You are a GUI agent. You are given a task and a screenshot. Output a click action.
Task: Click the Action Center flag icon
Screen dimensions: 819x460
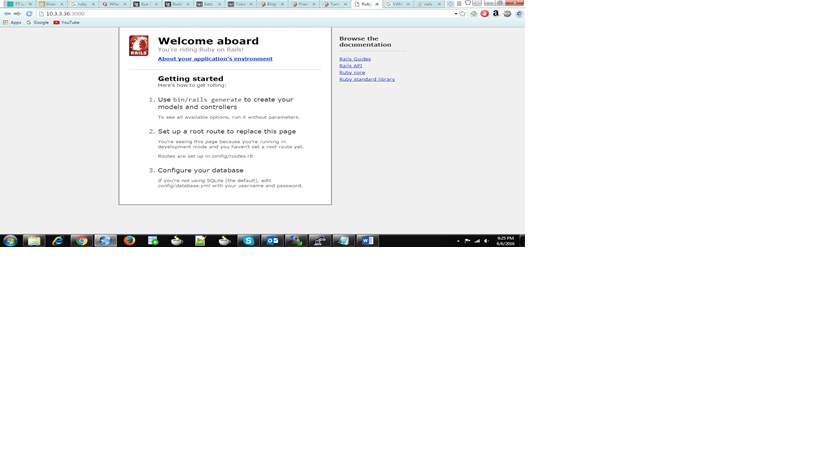pos(467,241)
